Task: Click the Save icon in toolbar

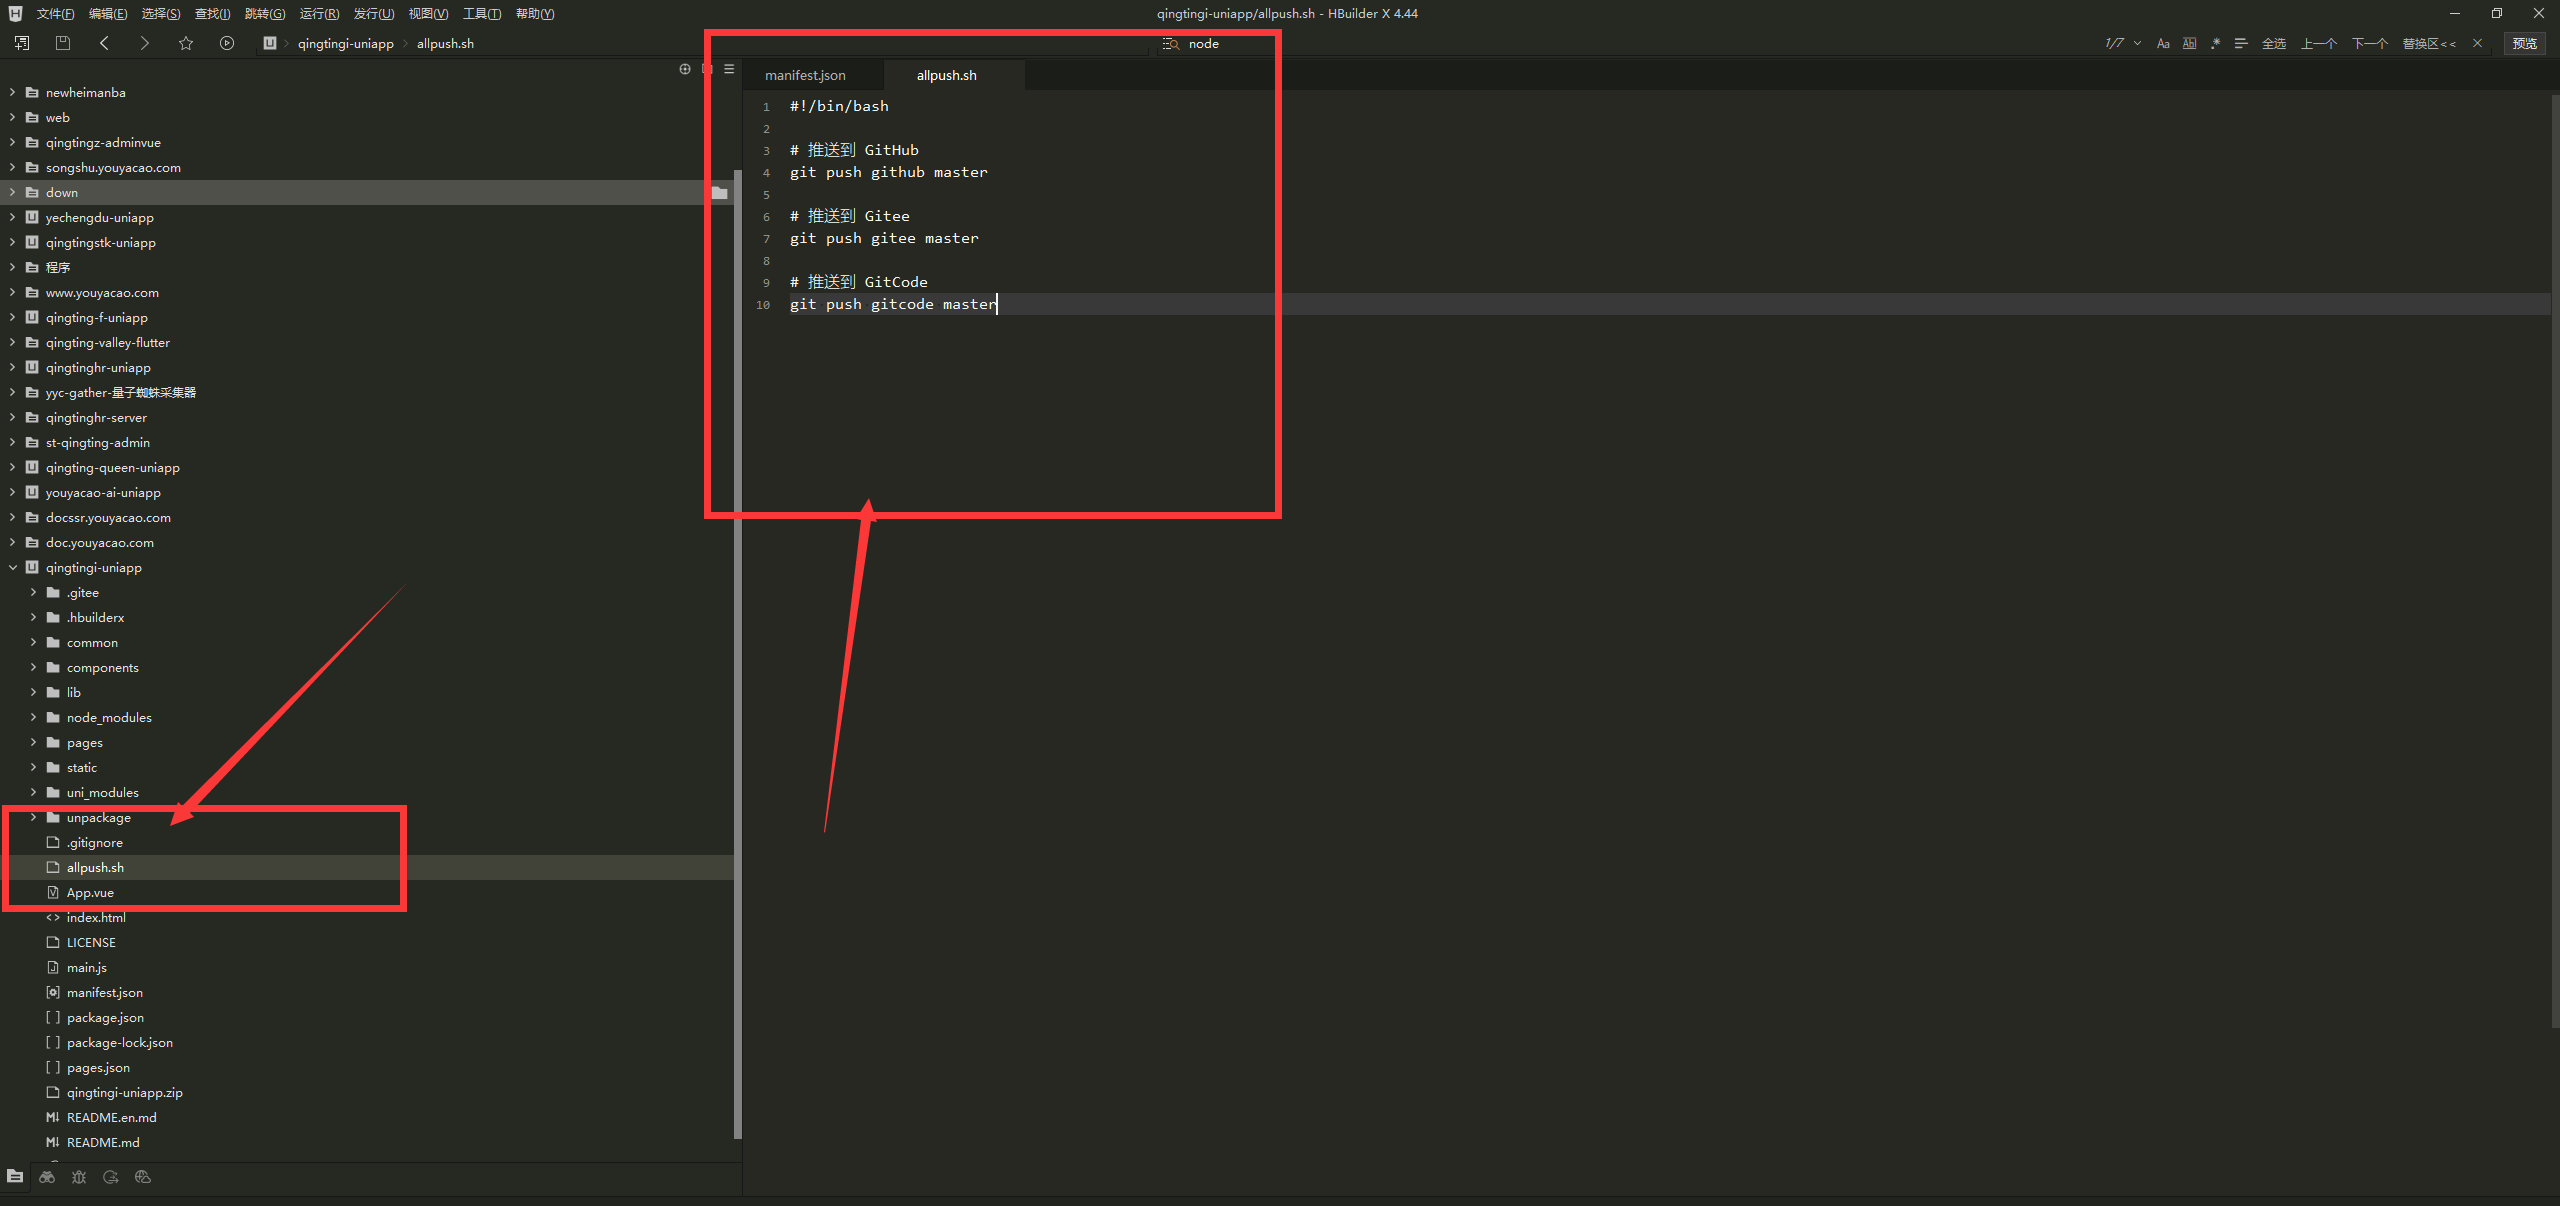Action: point(62,43)
